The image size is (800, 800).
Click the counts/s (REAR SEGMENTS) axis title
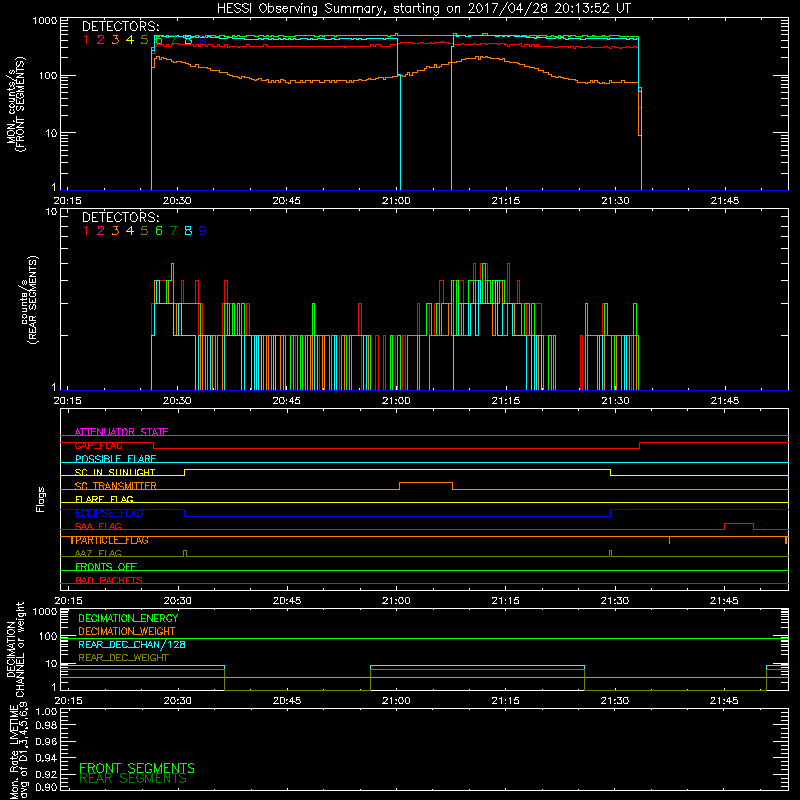29,300
